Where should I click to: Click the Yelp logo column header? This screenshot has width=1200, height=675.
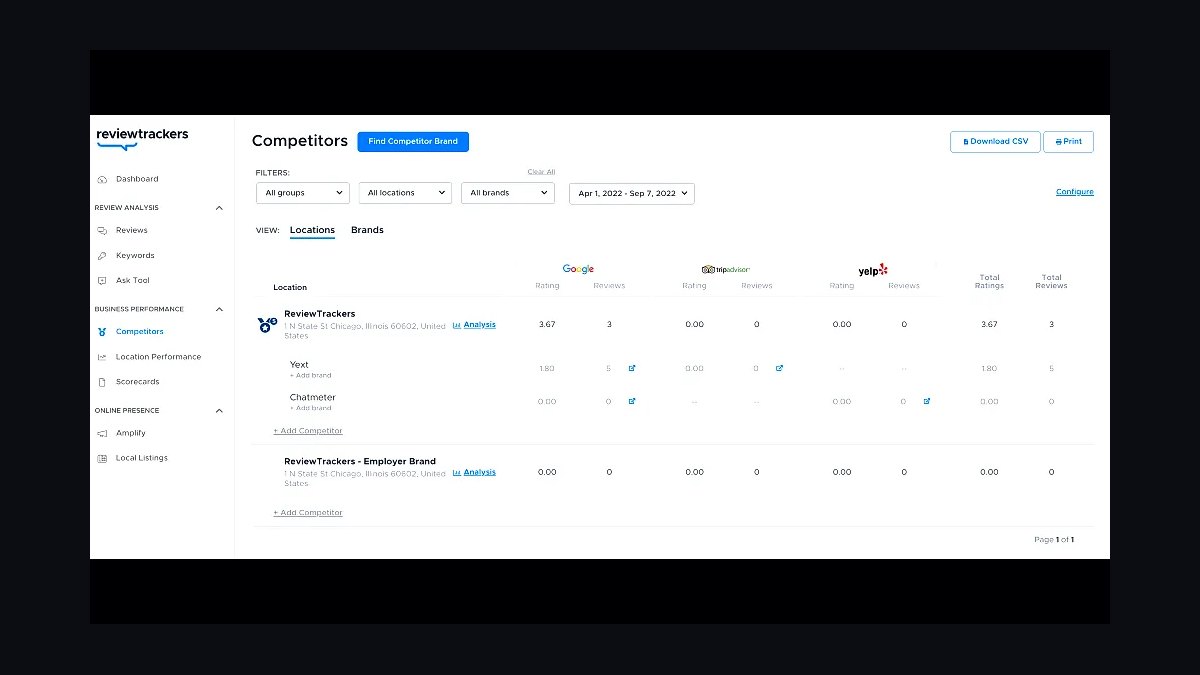(x=873, y=270)
